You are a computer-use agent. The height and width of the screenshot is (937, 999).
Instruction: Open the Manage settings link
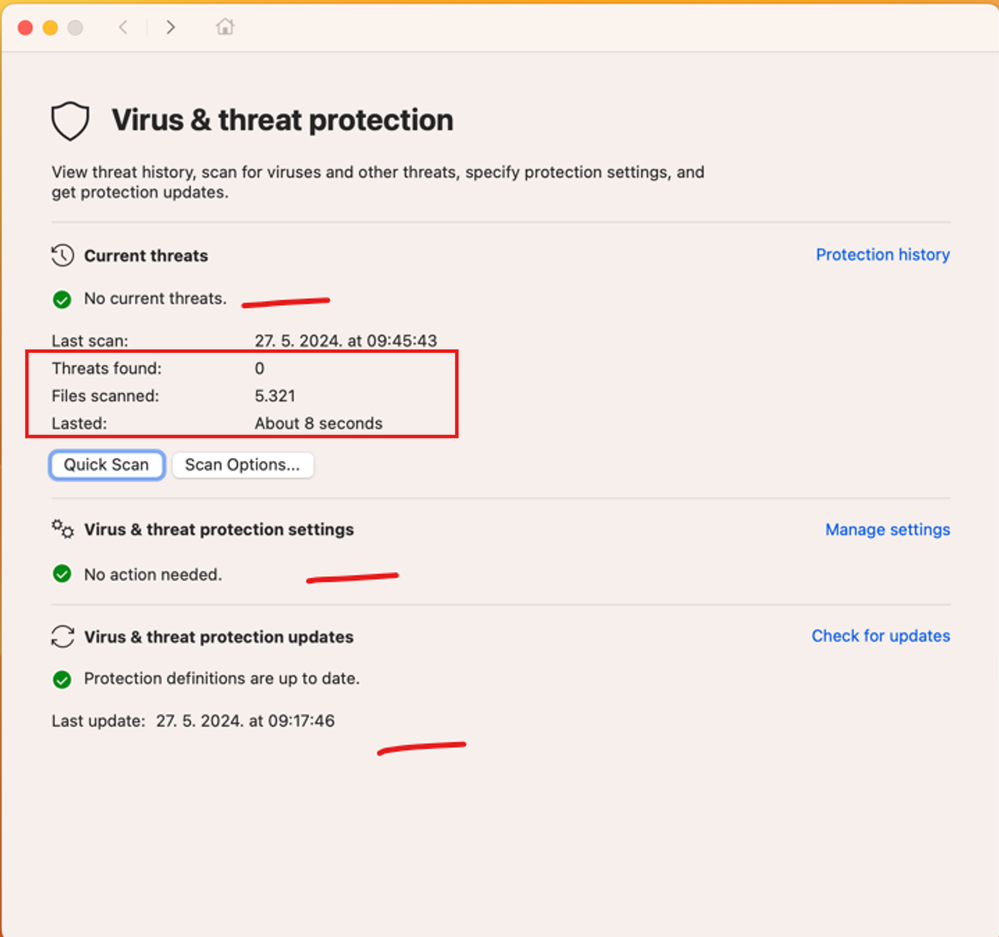(887, 530)
